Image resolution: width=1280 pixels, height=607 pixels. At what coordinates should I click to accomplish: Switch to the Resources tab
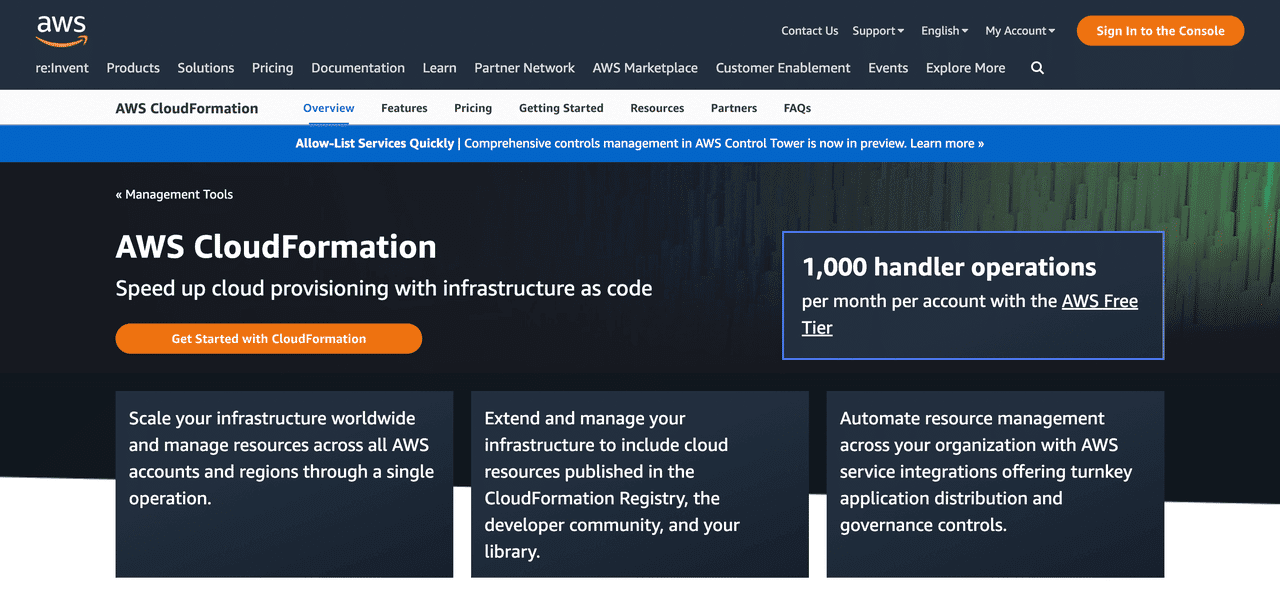pos(657,108)
